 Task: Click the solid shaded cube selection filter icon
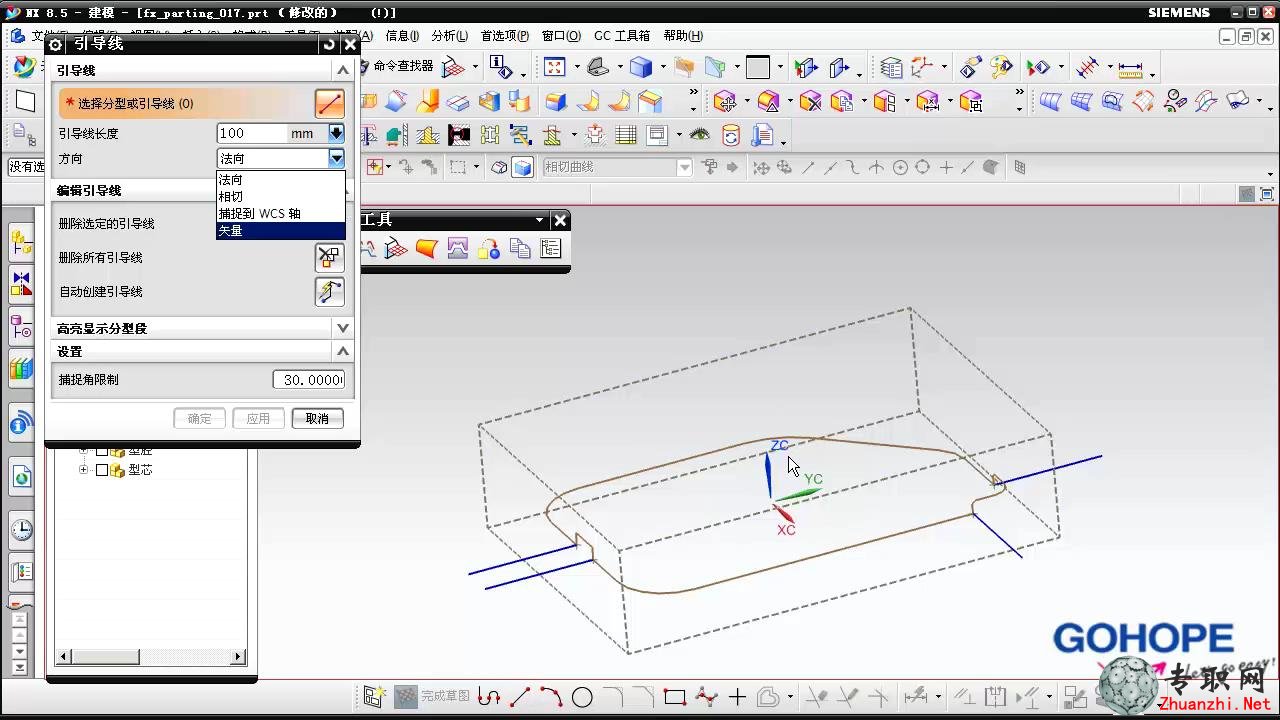click(x=522, y=167)
